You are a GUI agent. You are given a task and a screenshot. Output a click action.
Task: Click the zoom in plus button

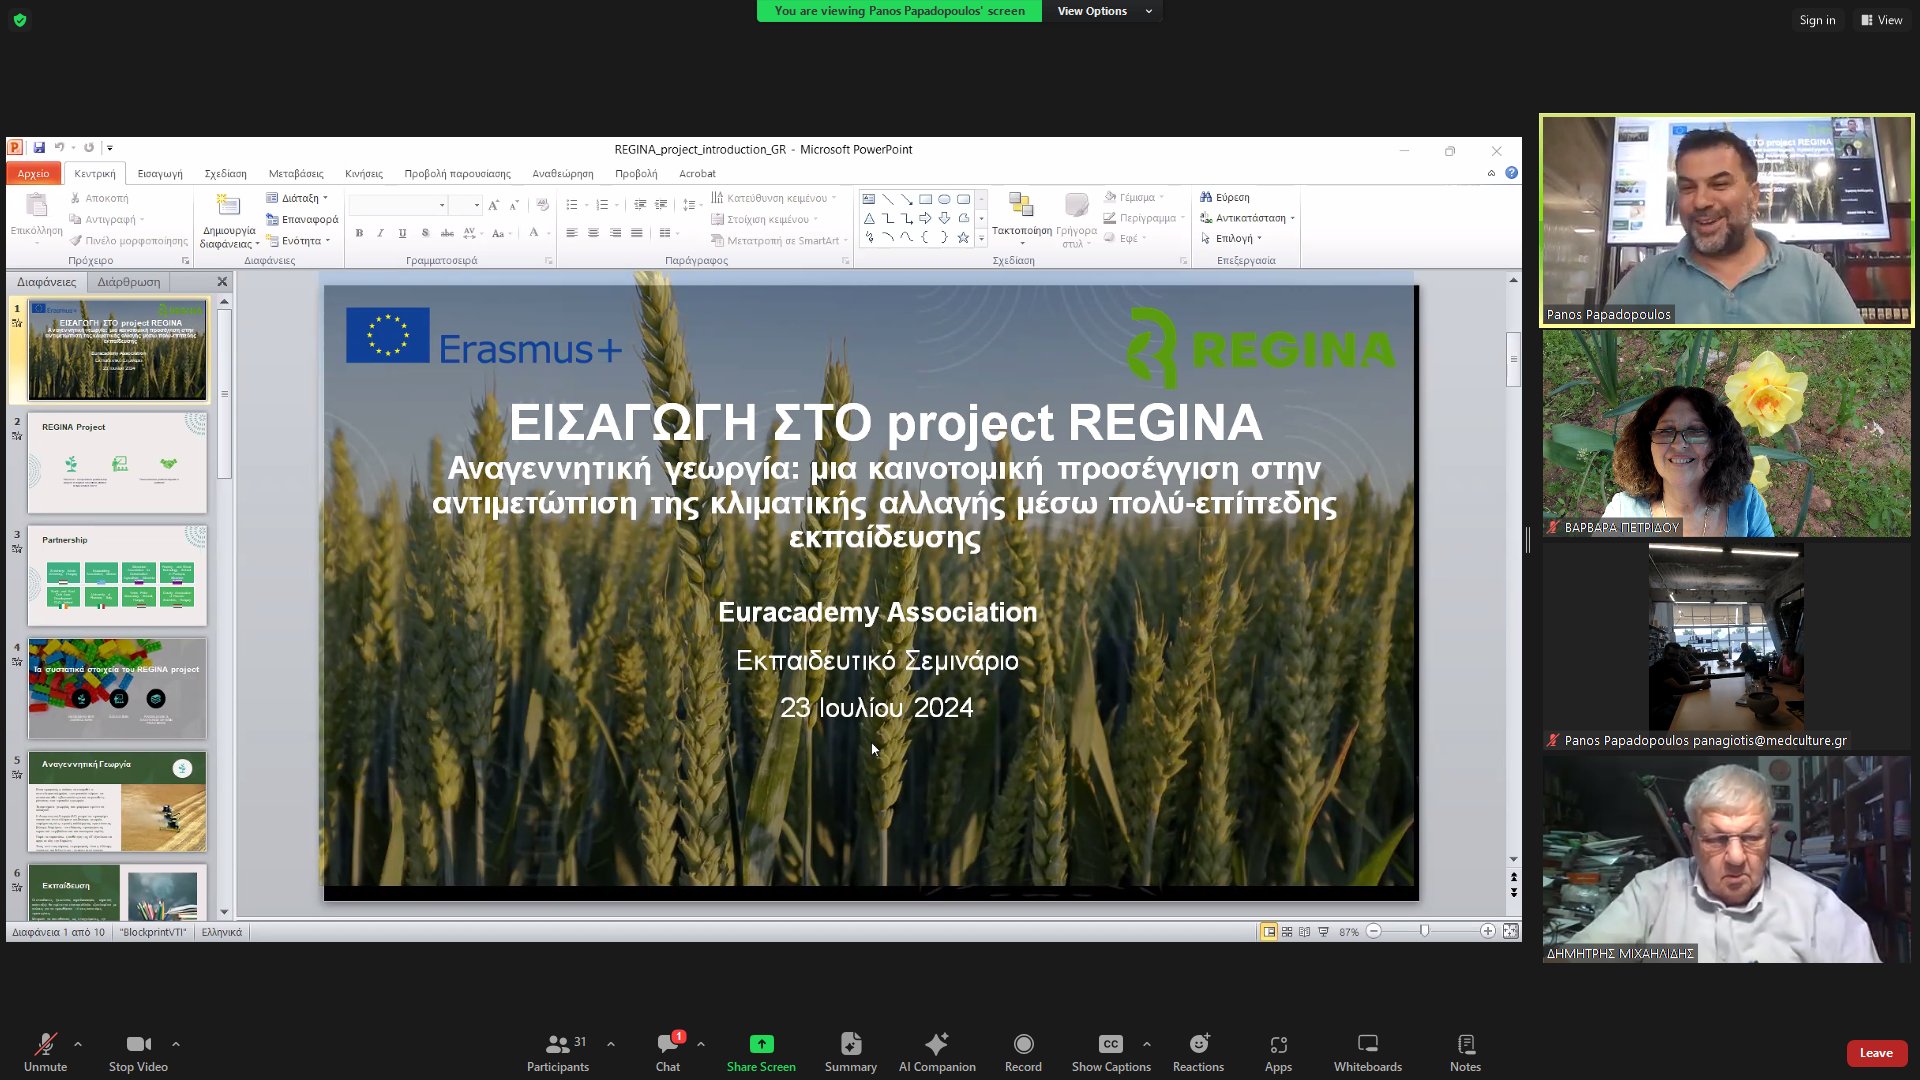(x=1488, y=931)
